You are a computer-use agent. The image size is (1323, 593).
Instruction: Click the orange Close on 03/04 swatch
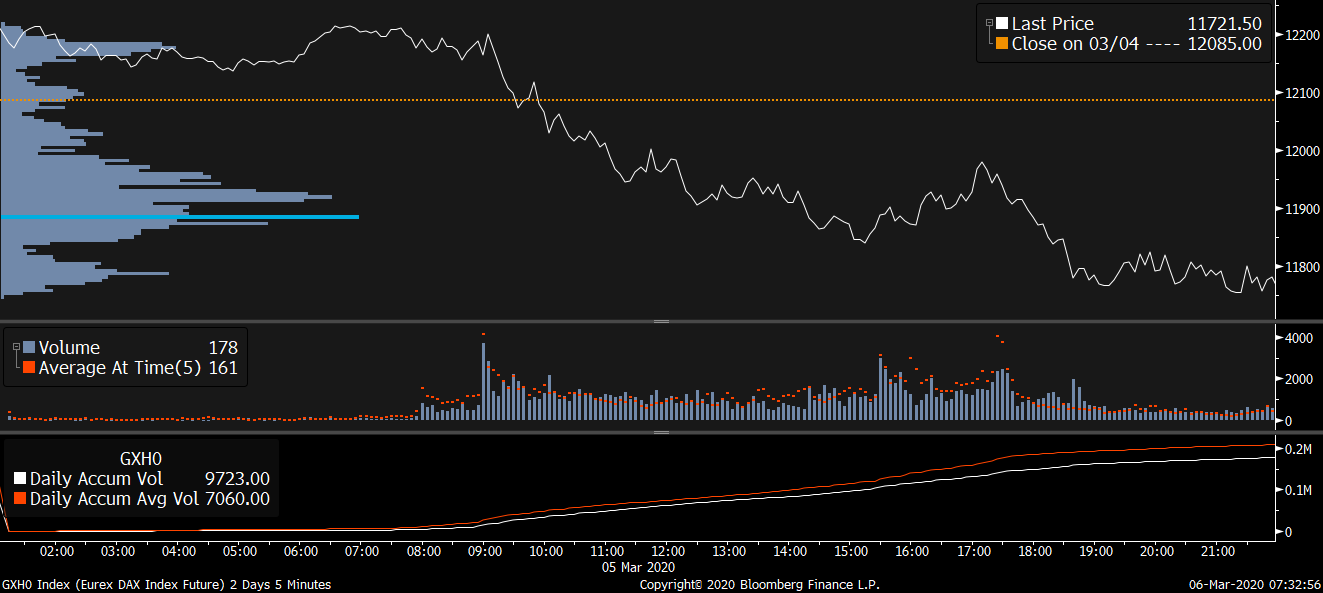tap(1002, 43)
